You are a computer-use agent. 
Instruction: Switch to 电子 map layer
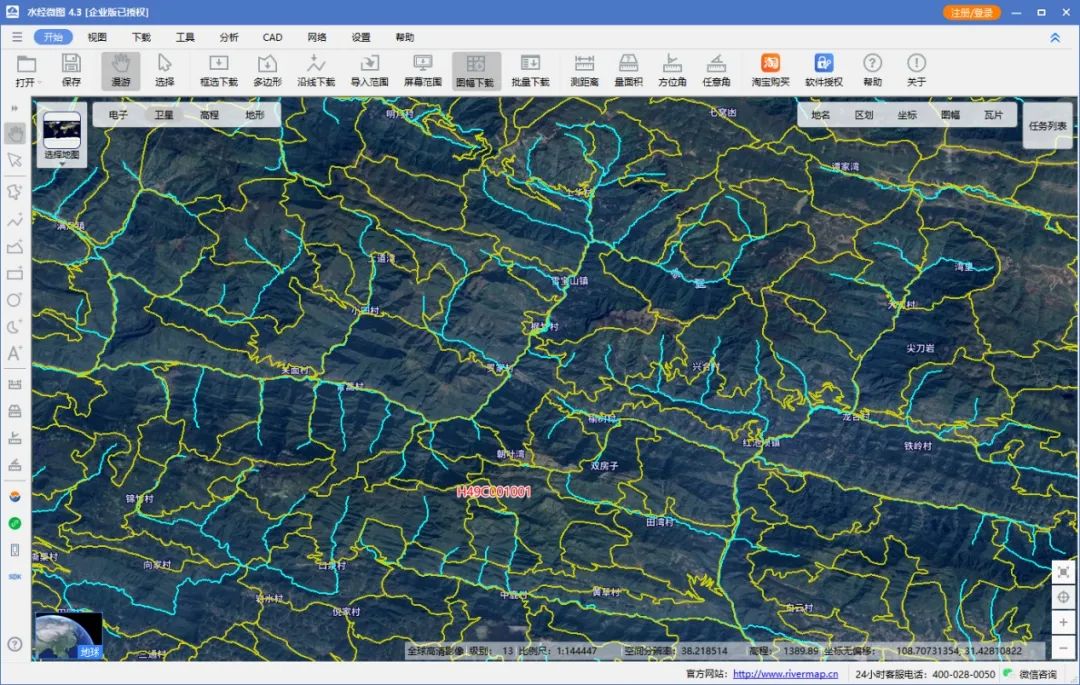118,115
